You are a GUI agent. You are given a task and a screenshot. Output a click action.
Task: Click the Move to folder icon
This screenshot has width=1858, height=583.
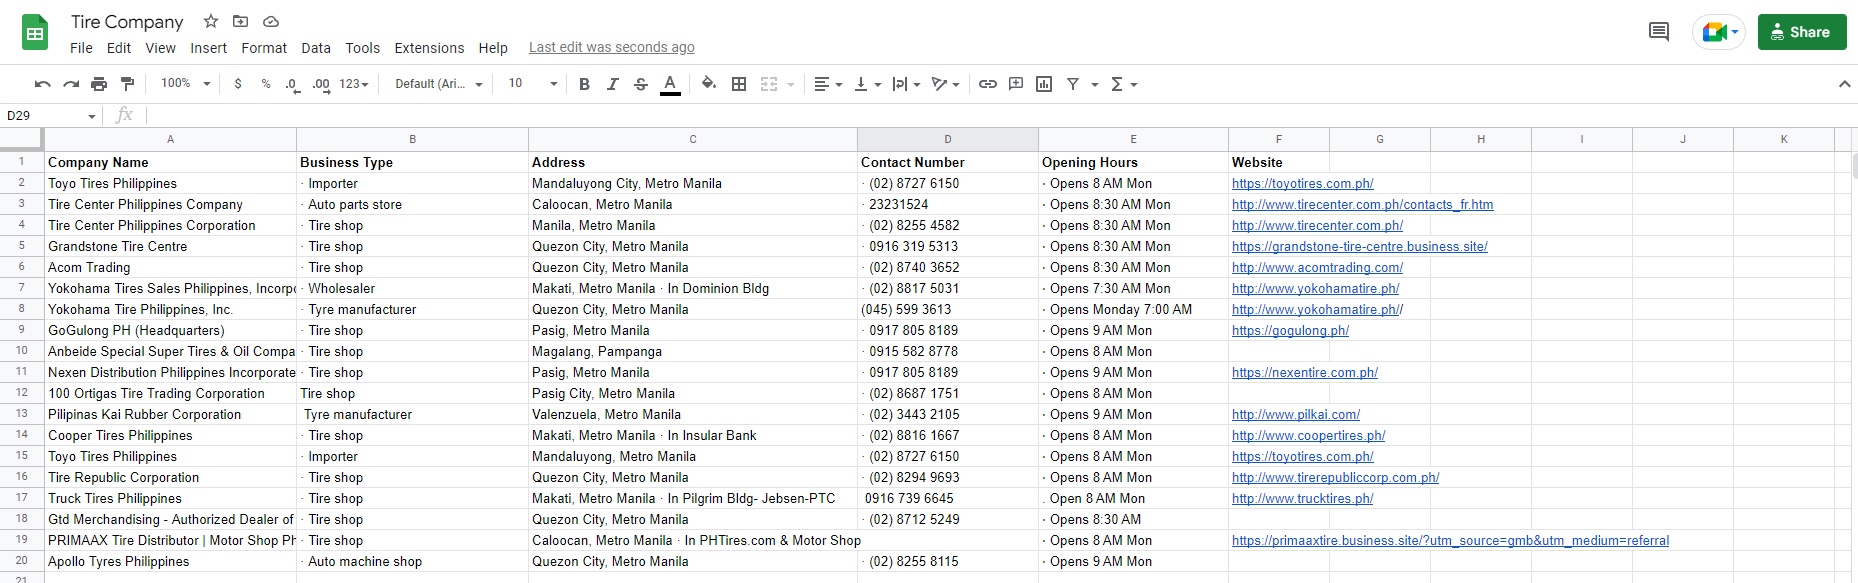[240, 21]
